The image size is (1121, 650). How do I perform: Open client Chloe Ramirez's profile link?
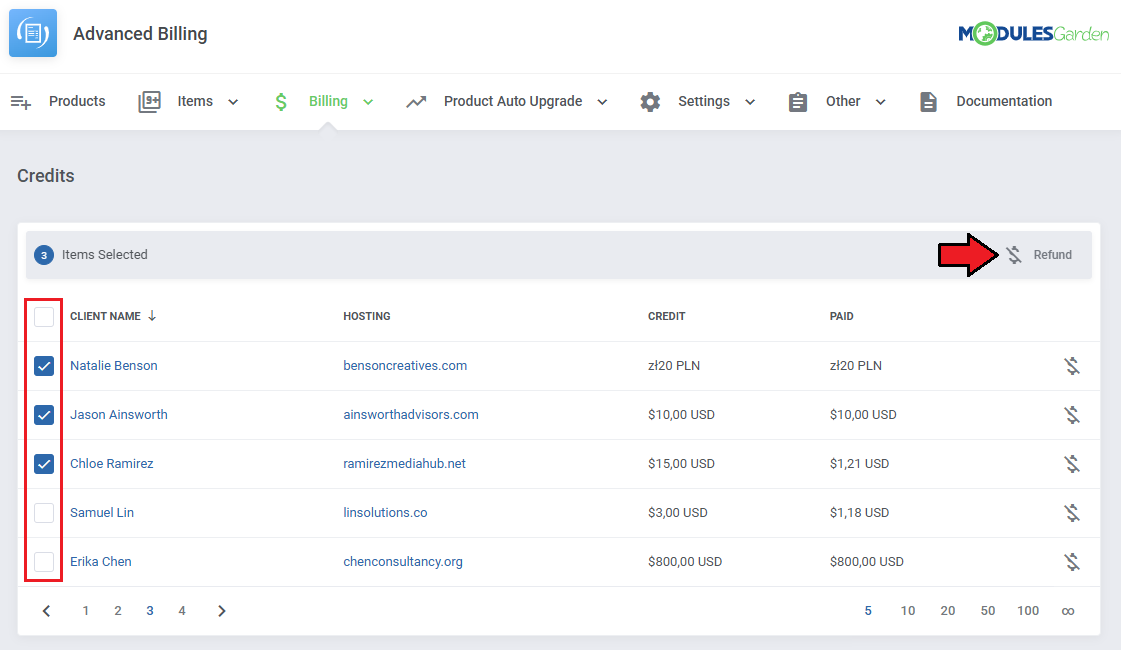click(112, 463)
